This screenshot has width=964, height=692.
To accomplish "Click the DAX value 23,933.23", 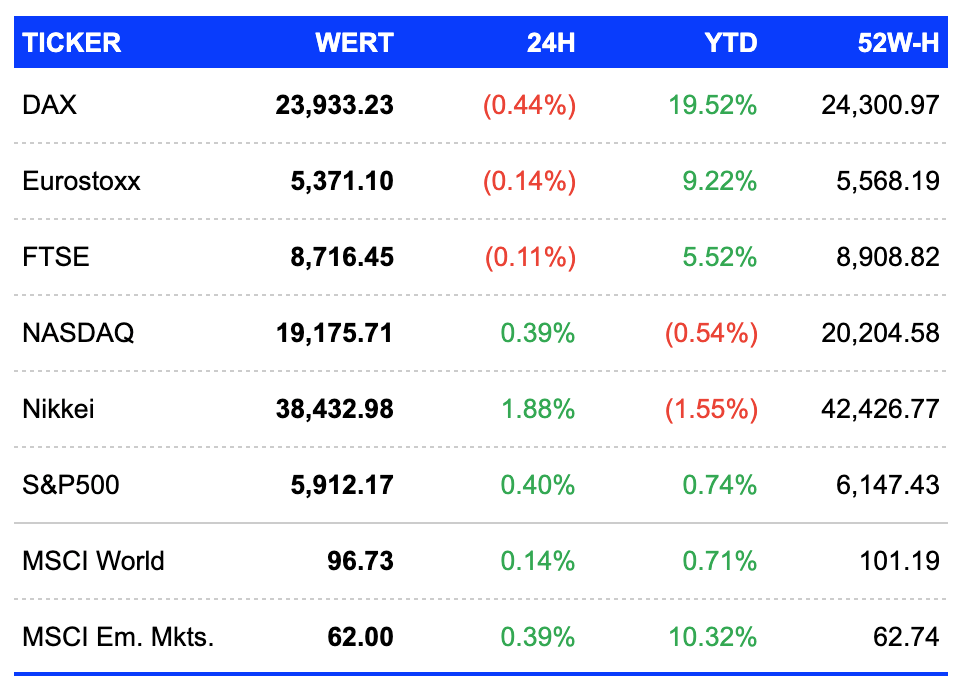I will point(334,105).
